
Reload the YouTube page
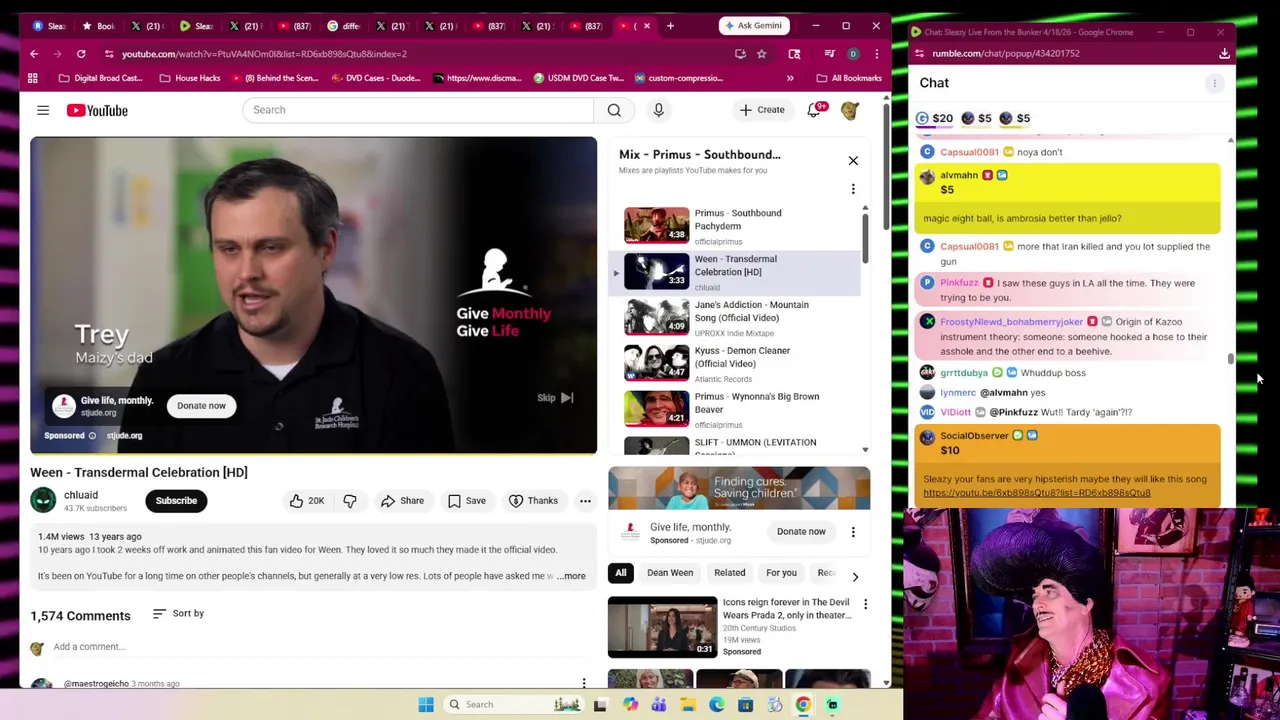point(81,54)
